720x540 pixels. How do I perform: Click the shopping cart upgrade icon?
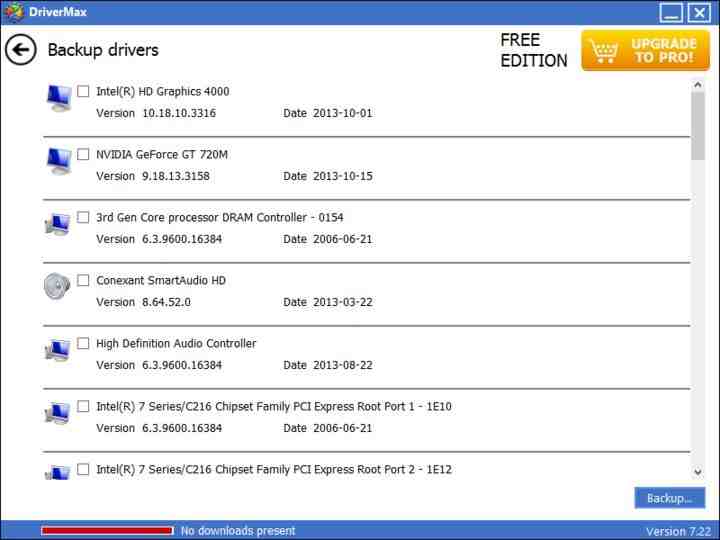coord(603,51)
